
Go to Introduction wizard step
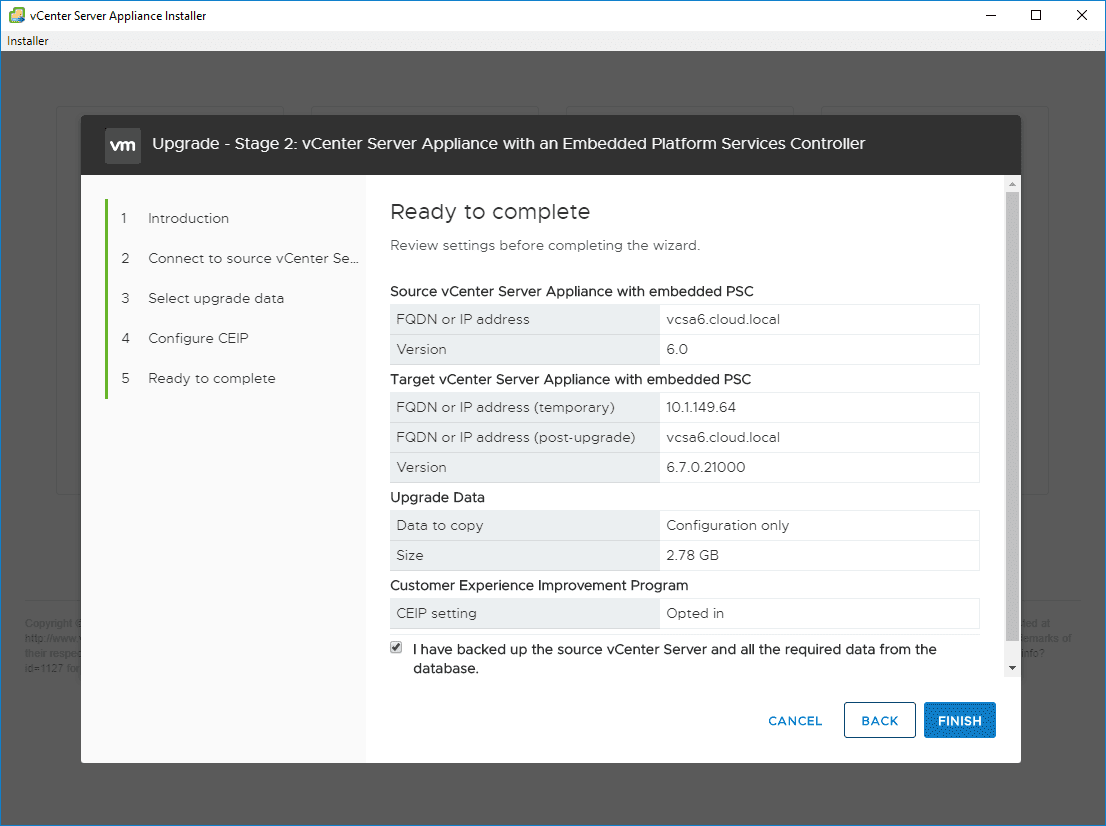point(188,218)
